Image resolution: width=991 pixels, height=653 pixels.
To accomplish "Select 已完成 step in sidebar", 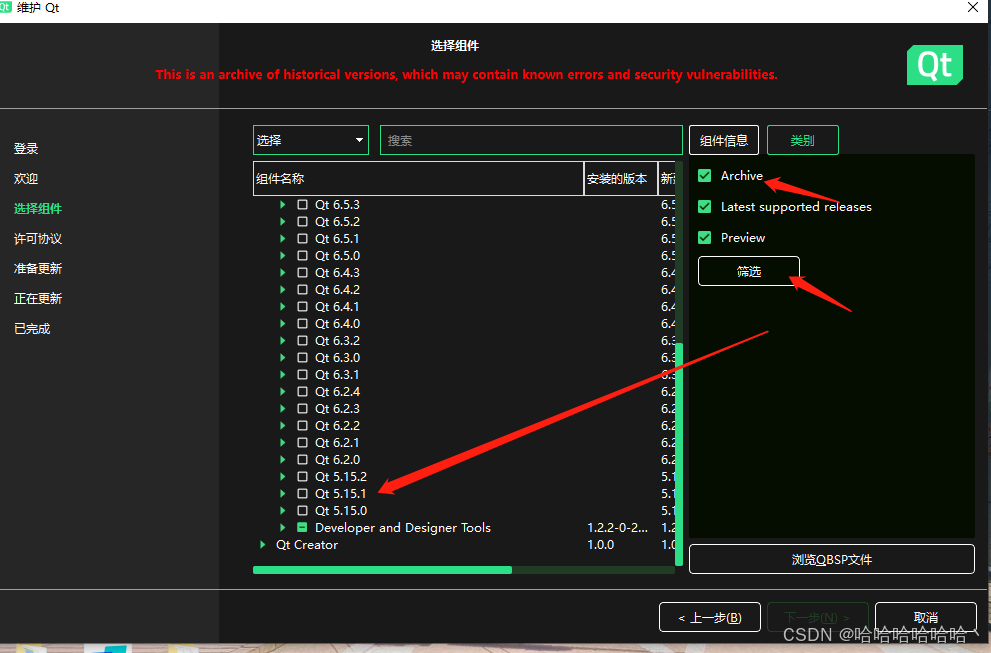I will 32,329.
